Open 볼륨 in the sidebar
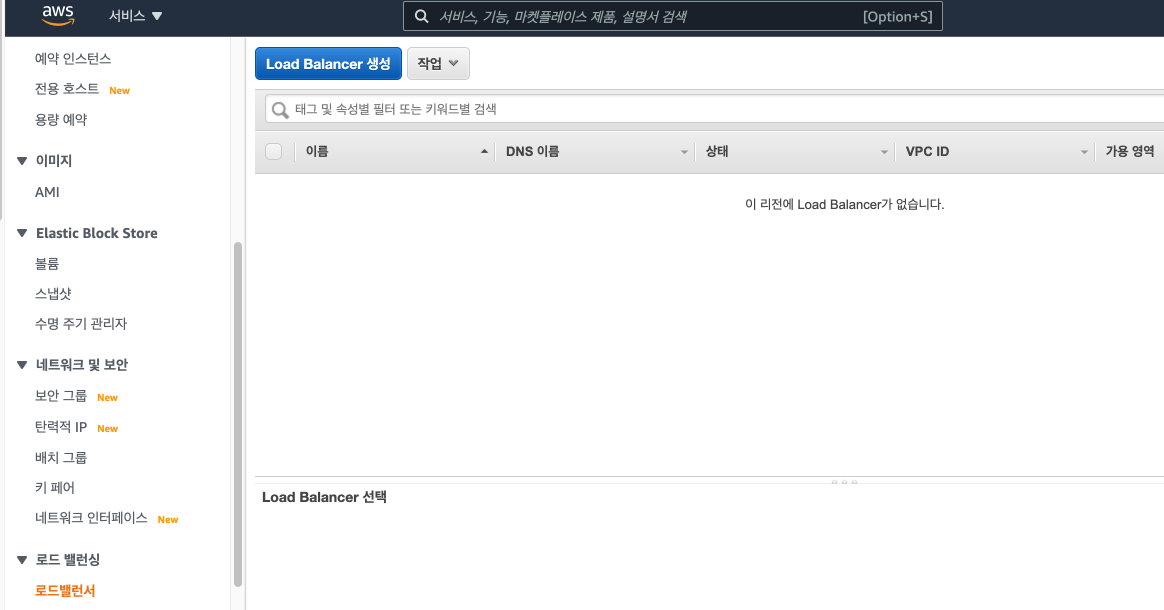1164x610 pixels. pos(47,263)
